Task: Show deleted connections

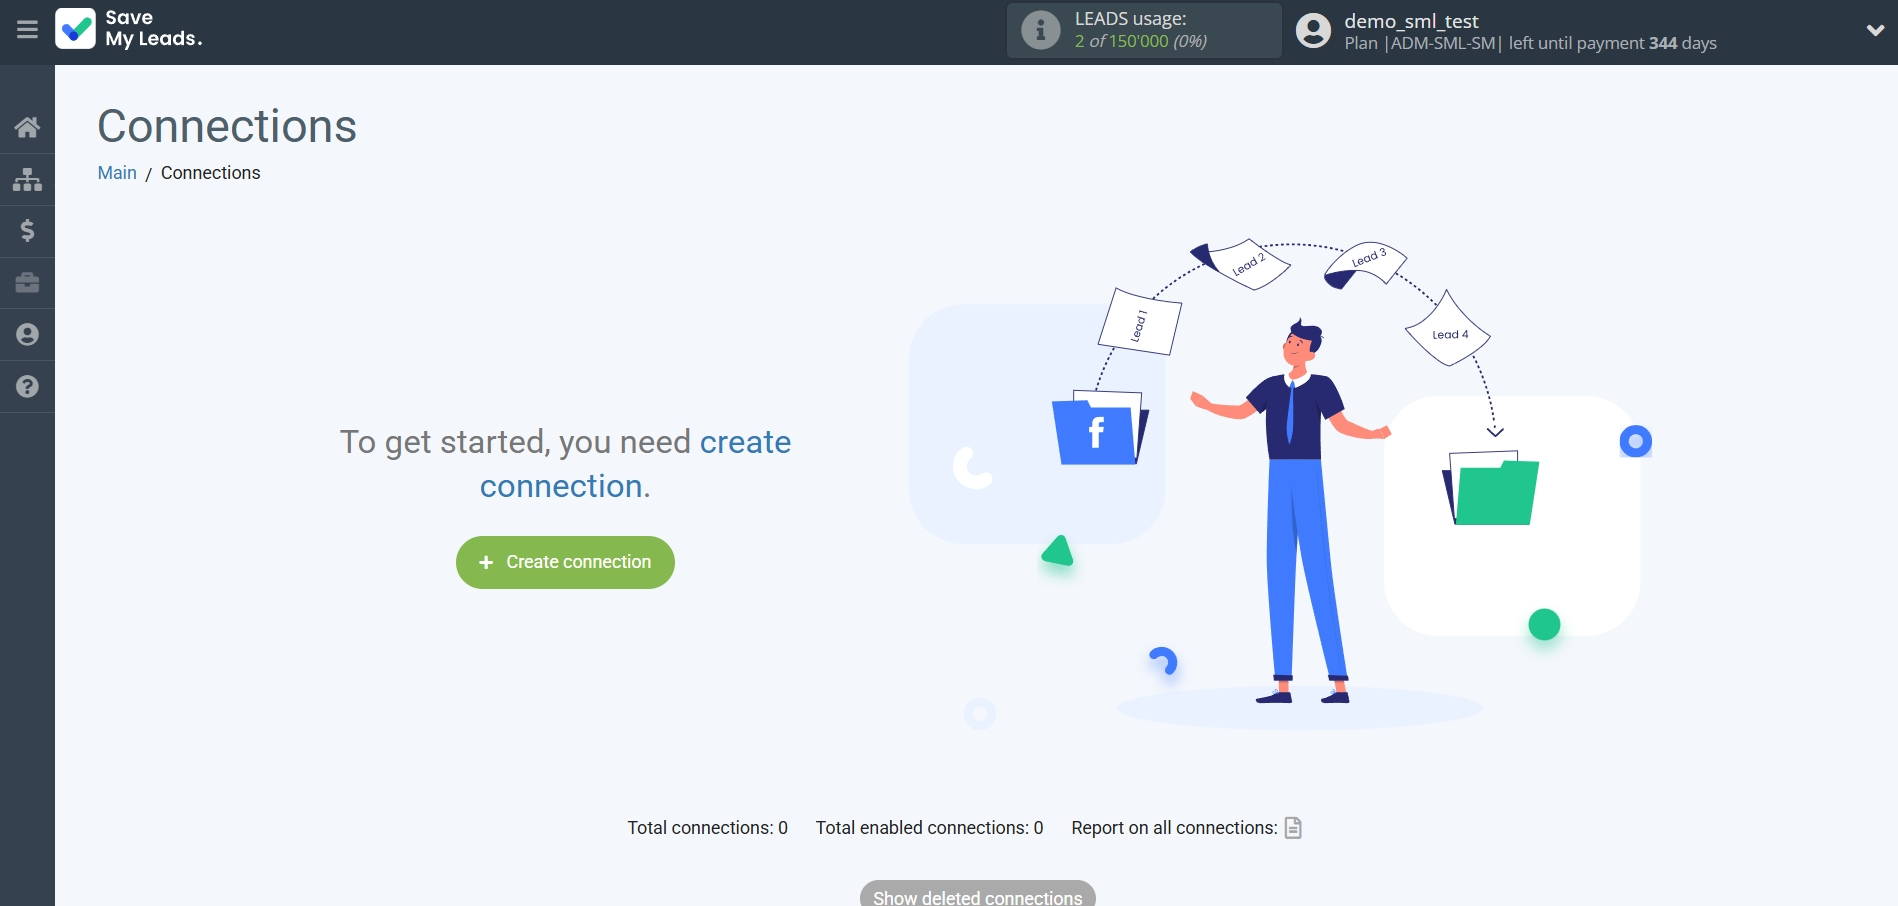Action: (x=976, y=895)
